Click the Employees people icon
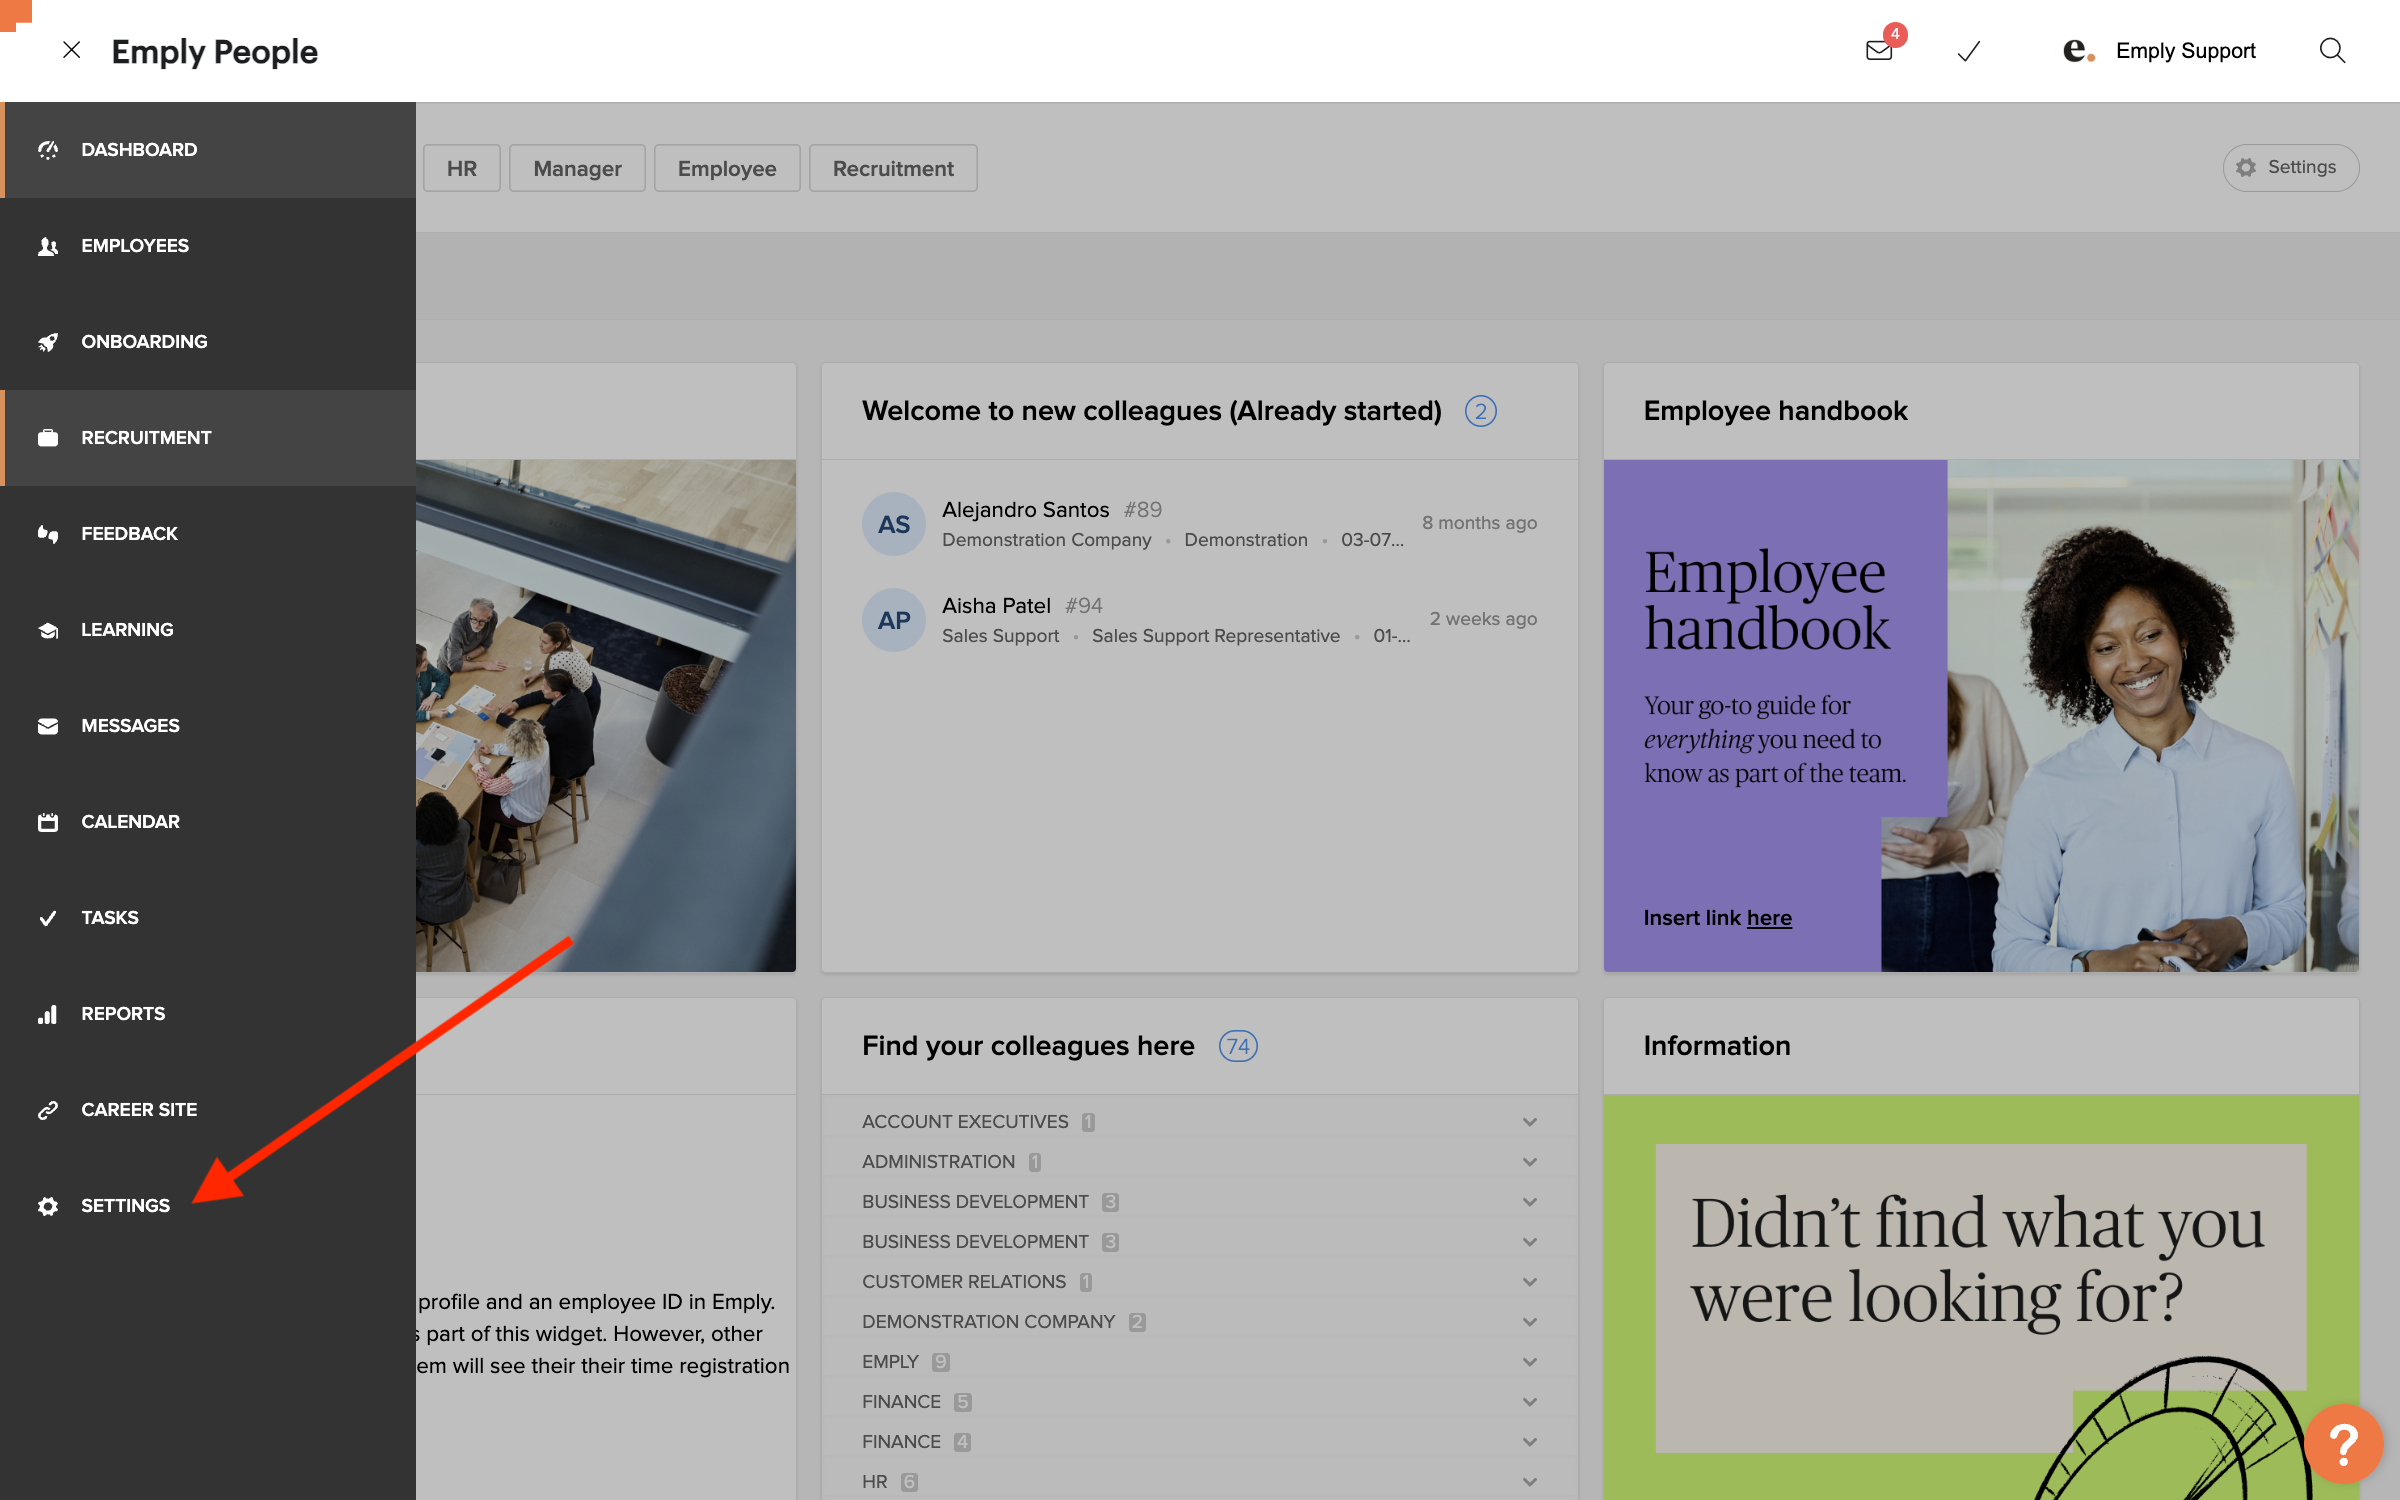This screenshot has width=2400, height=1500. 48,246
